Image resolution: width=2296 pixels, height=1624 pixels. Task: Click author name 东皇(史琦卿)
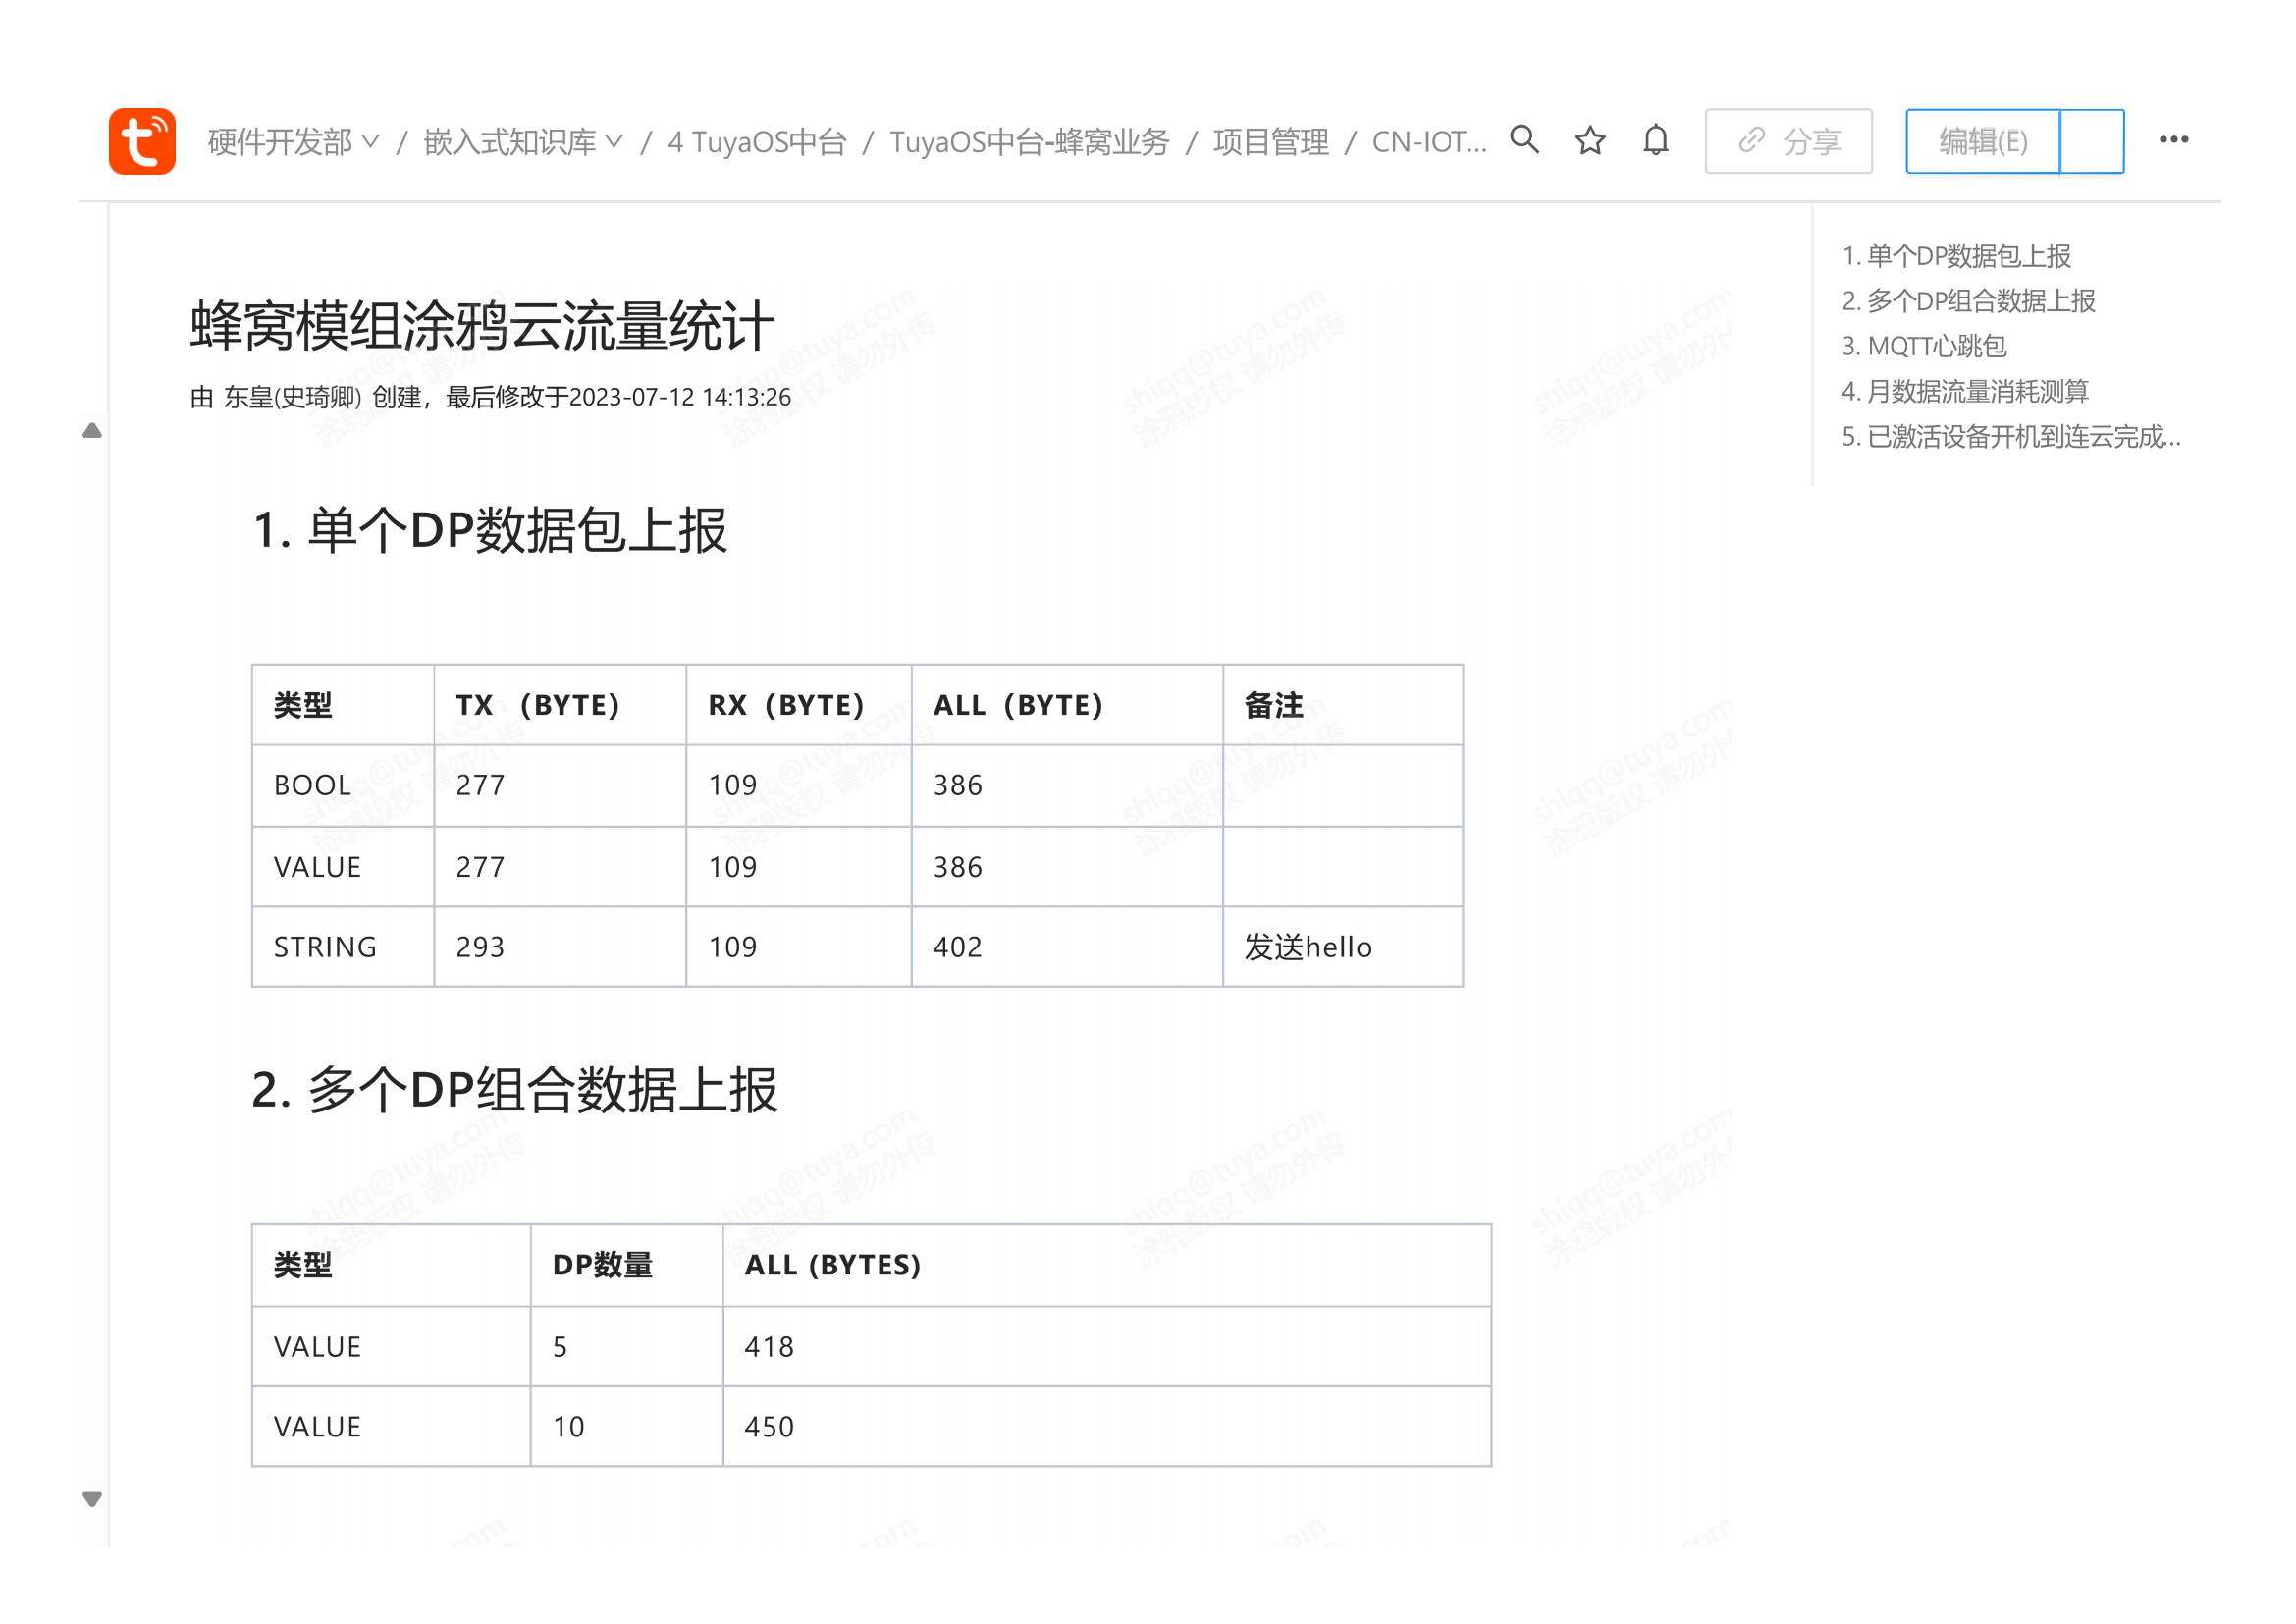click(292, 397)
